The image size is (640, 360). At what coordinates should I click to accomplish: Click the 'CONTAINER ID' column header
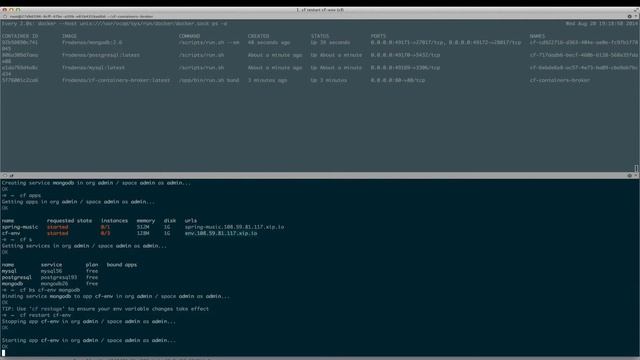20,36
